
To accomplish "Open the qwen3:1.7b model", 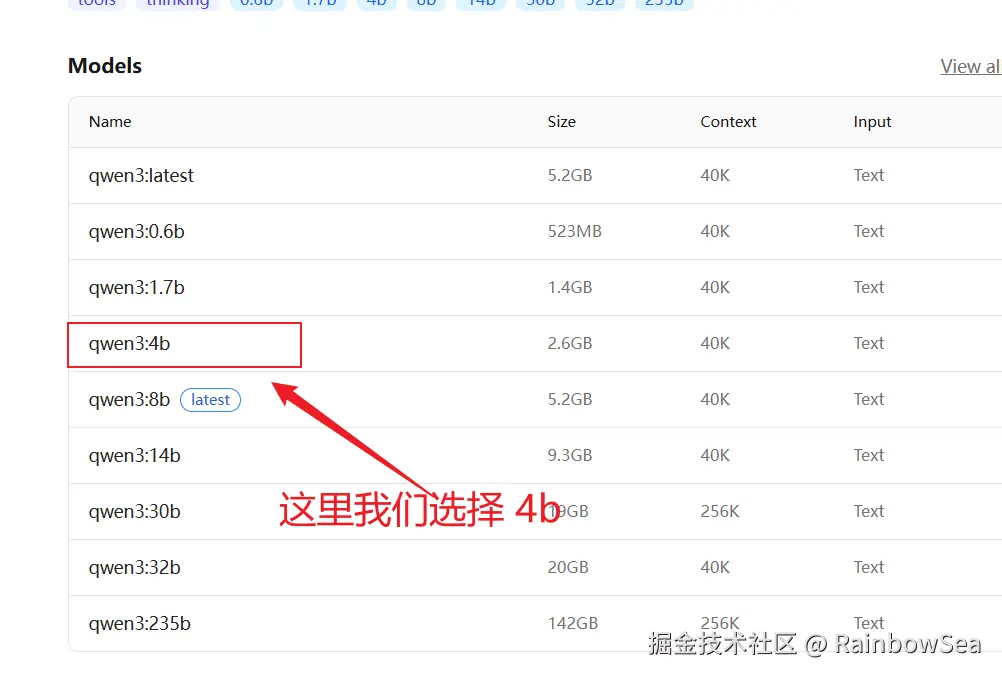I will (x=136, y=288).
